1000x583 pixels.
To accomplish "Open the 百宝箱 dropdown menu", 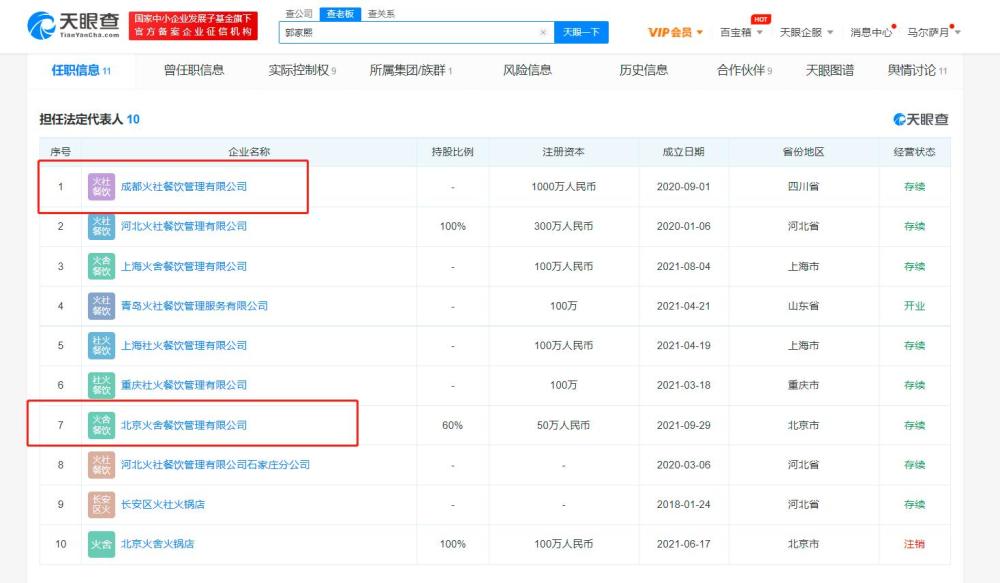I will point(741,33).
